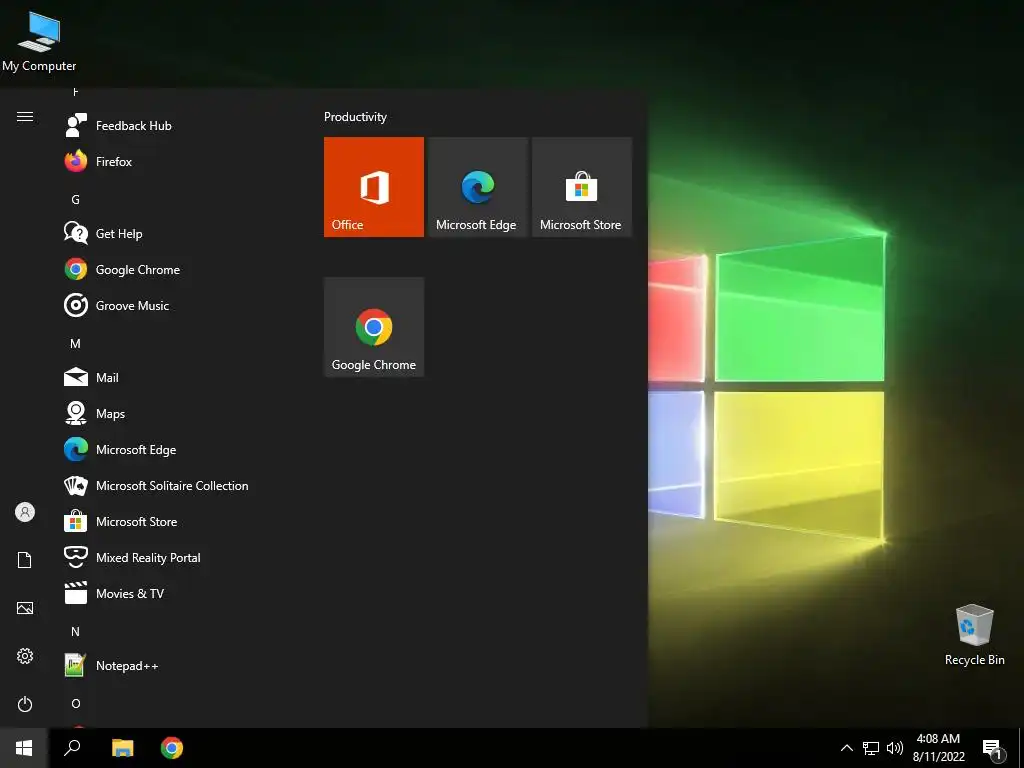Open the user account icon
This screenshot has width=1024, height=768.
pyautogui.click(x=25, y=512)
